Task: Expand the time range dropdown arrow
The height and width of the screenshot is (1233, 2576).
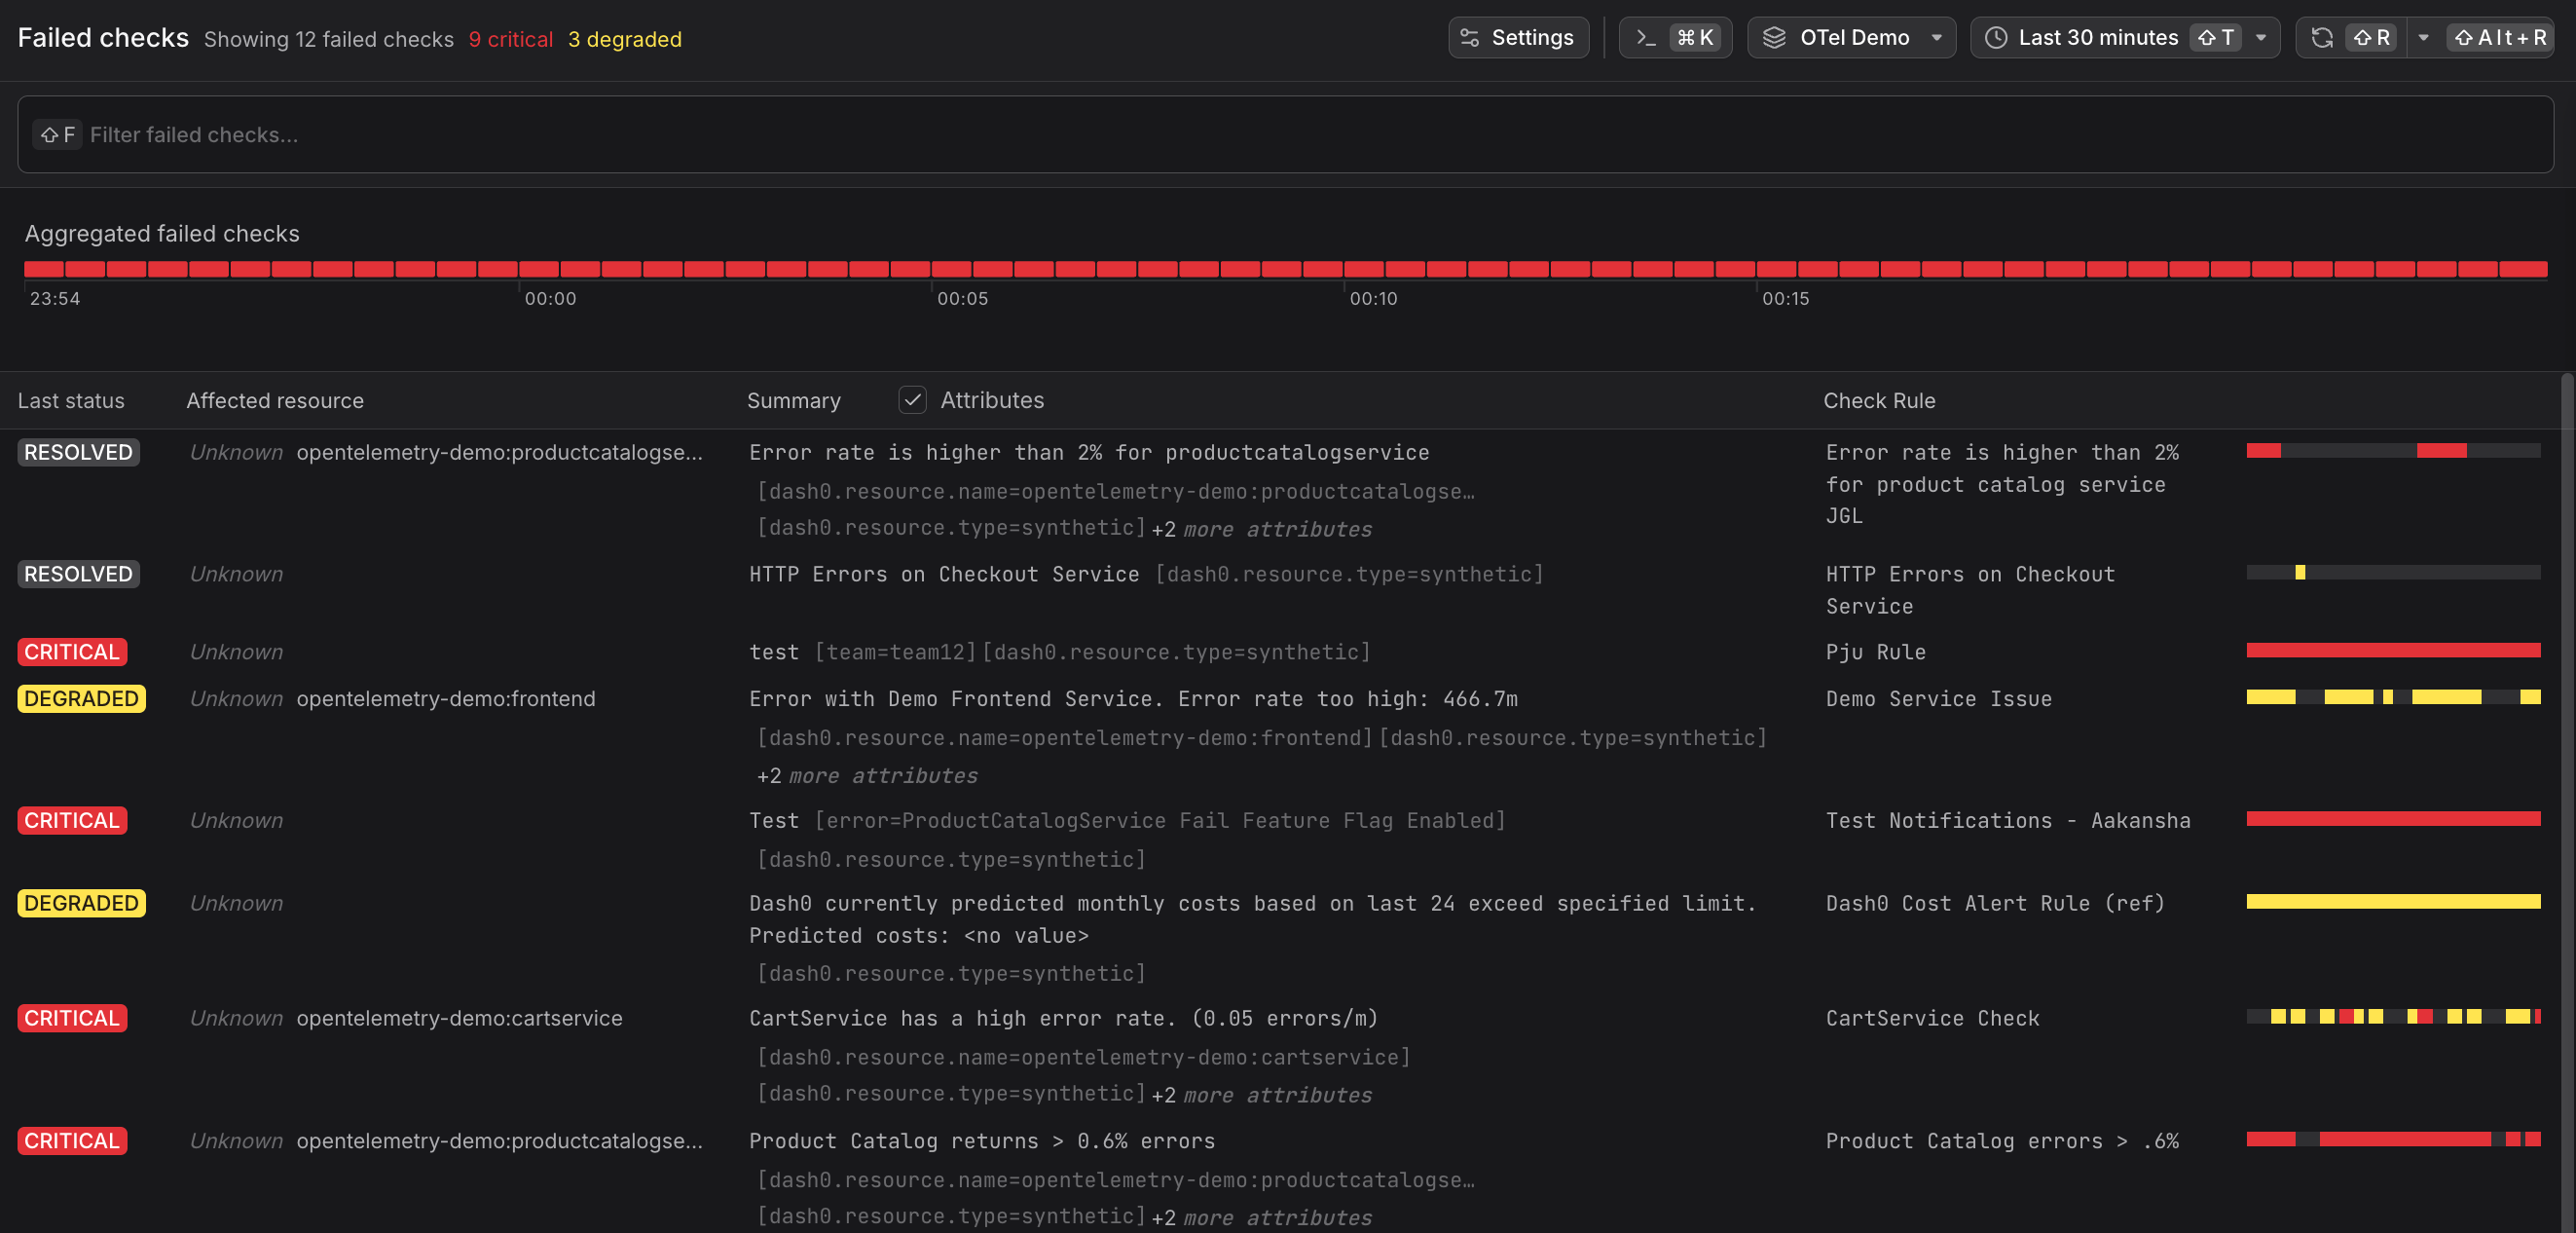Action: (x=2261, y=38)
